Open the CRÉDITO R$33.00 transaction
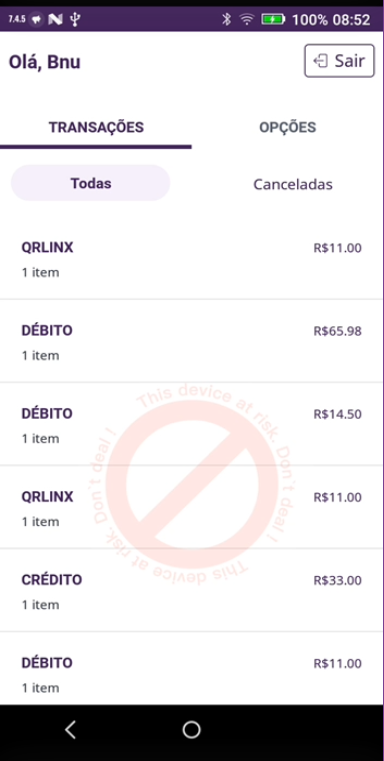This screenshot has width=384, height=761. 192,590
